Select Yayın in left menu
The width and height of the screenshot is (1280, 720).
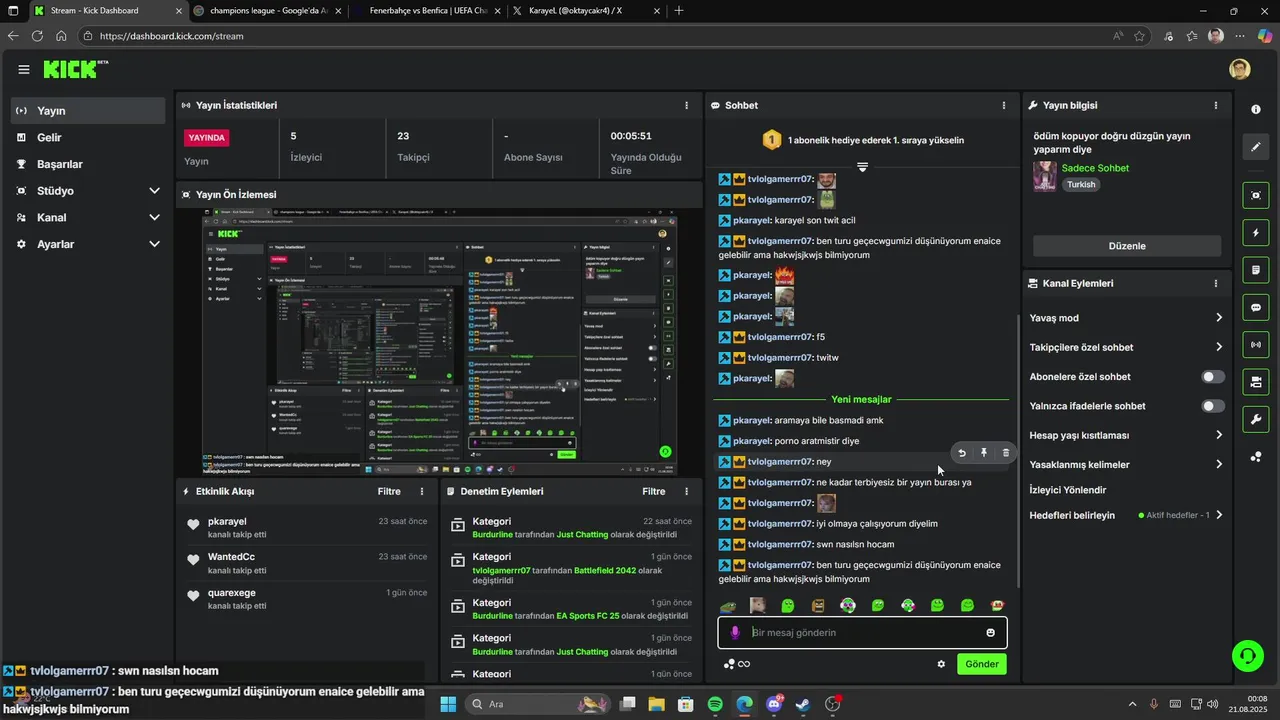(88, 111)
